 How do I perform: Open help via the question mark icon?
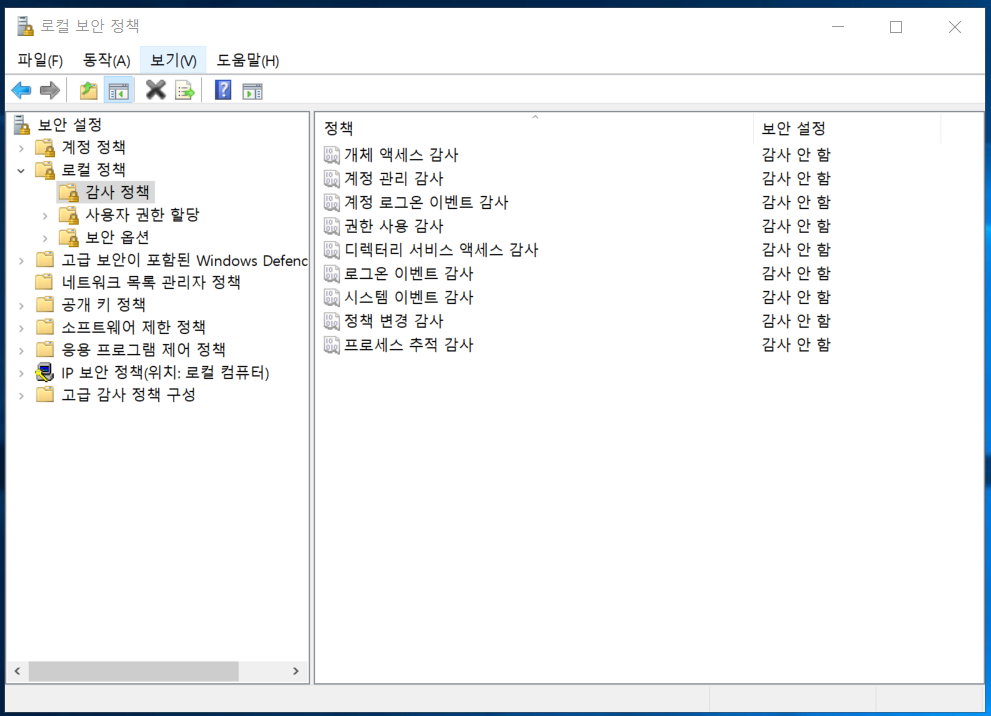pos(223,90)
